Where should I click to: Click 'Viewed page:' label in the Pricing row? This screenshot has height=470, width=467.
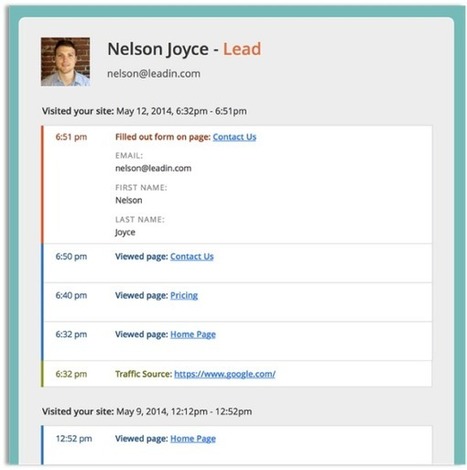click(x=142, y=296)
